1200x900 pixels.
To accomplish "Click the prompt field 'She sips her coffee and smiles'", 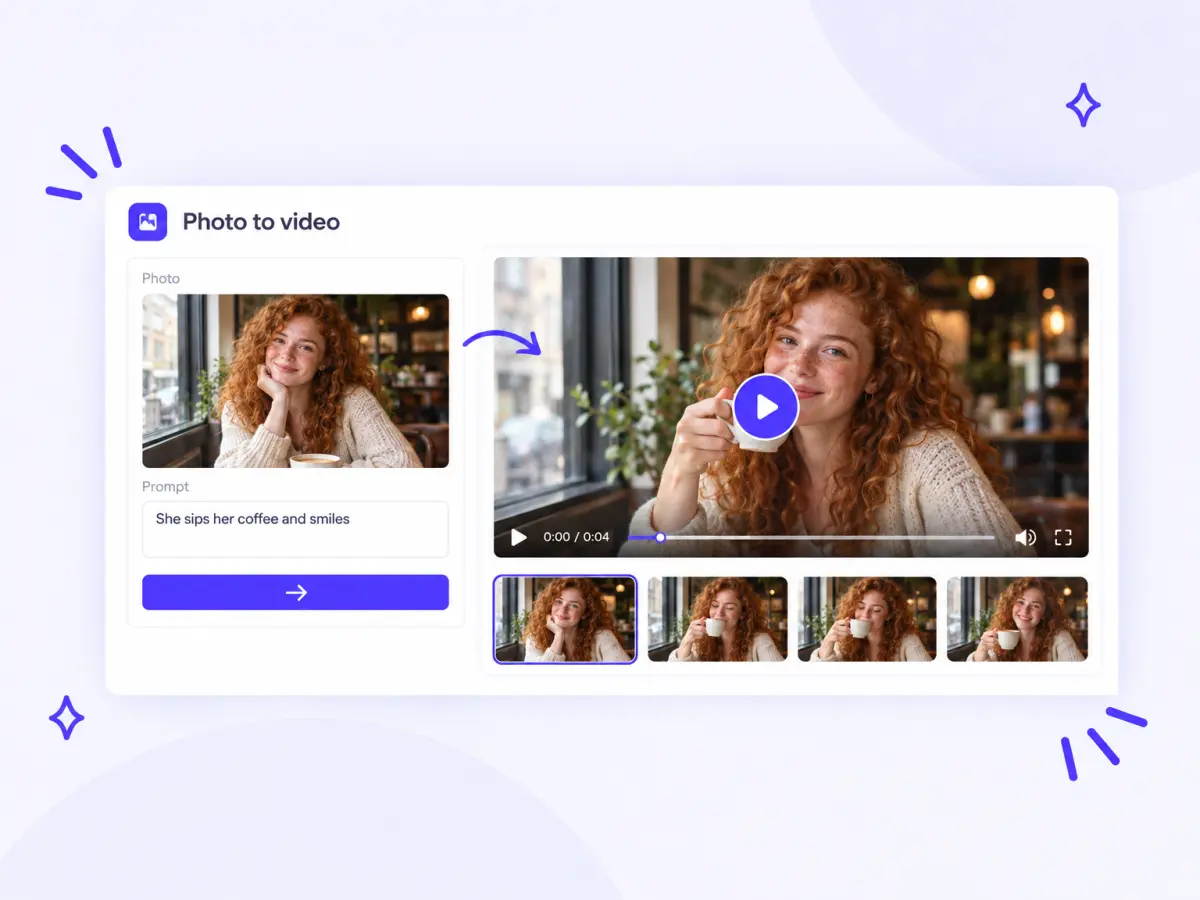I will pyautogui.click(x=295, y=529).
